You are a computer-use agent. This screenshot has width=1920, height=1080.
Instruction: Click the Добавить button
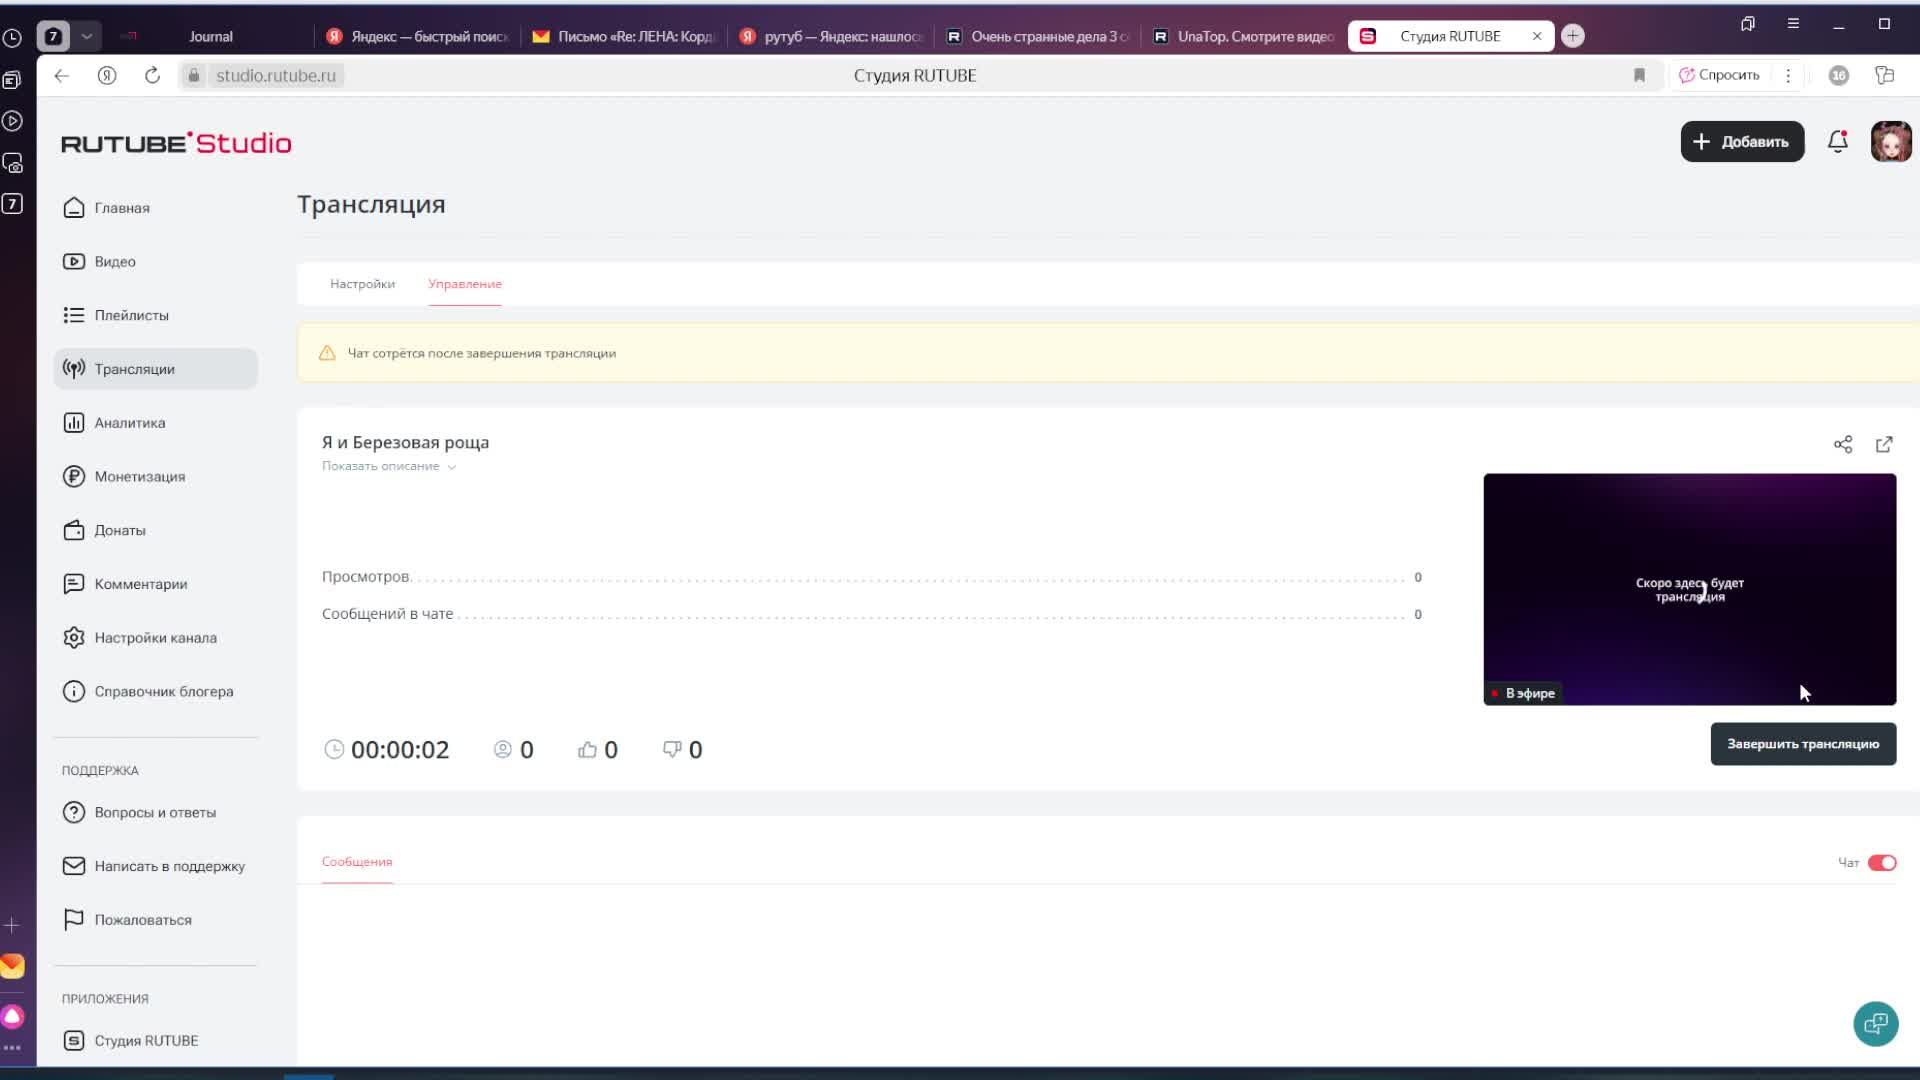pos(1741,142)
